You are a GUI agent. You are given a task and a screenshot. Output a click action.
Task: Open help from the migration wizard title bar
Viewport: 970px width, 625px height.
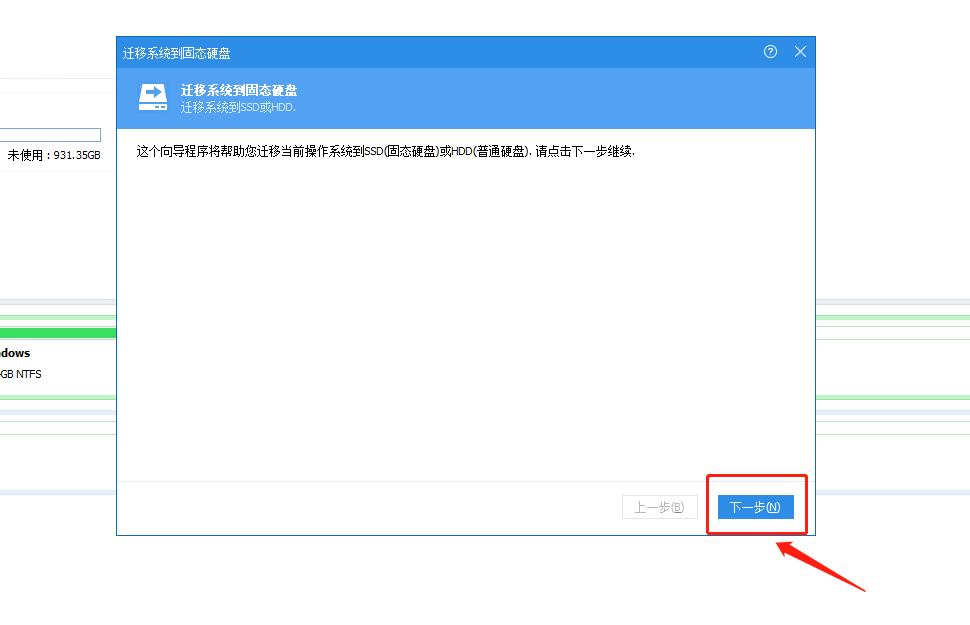(x=770, y=51)
